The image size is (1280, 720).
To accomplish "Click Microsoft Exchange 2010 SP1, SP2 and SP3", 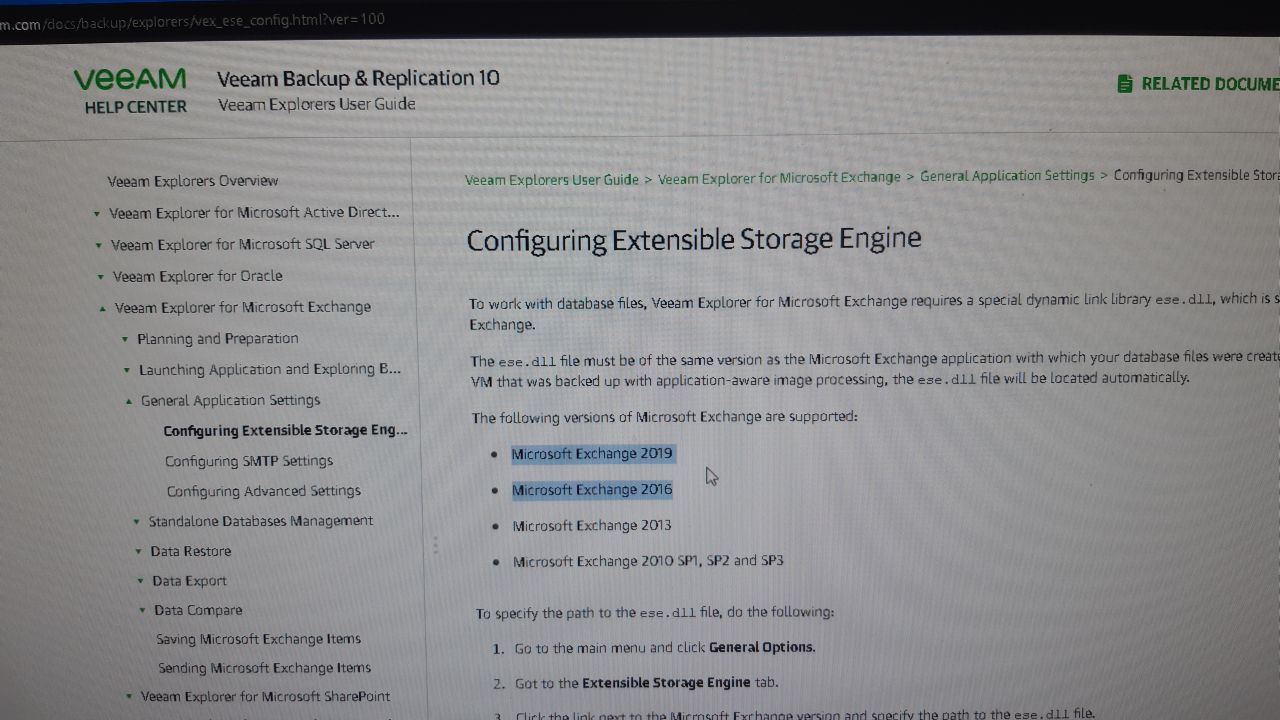I will click(648, 562).
